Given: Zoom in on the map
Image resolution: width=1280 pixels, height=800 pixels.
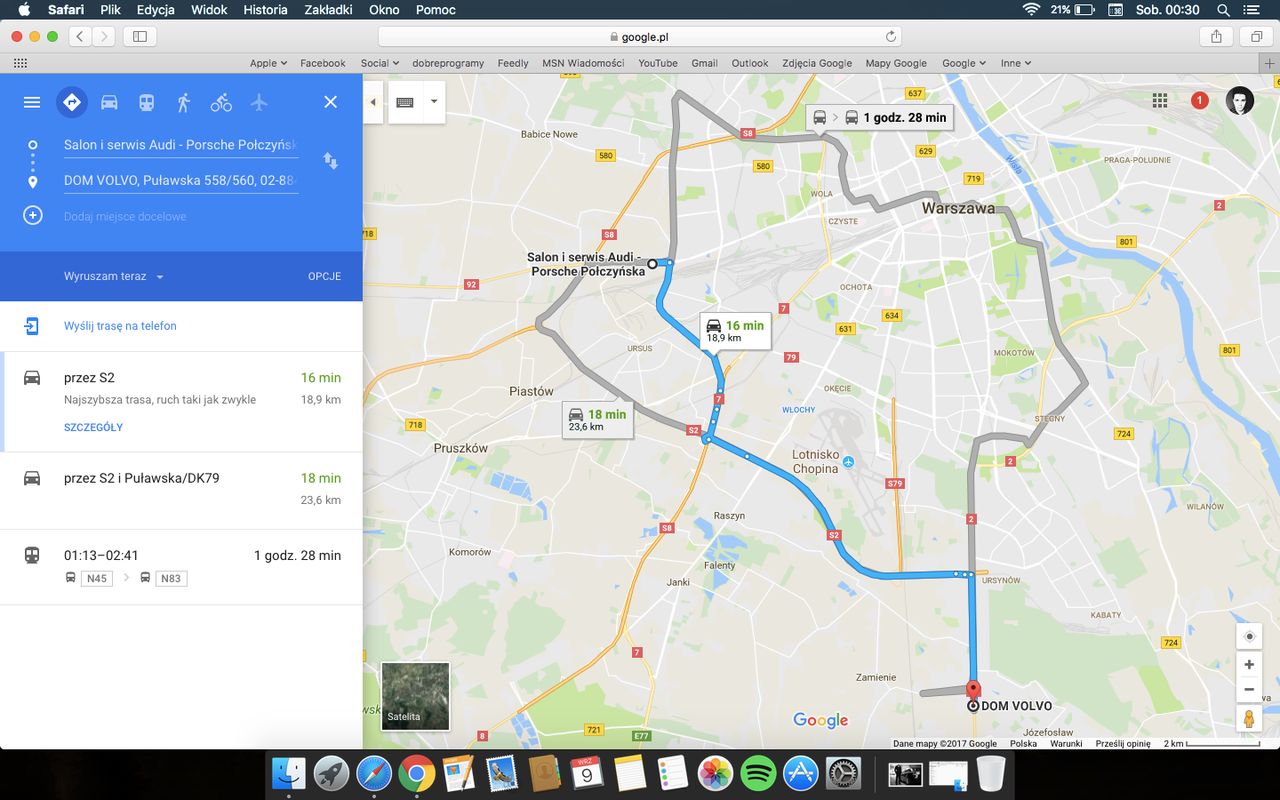Looking at the screenshot, I should click(x=1249, y=665).
